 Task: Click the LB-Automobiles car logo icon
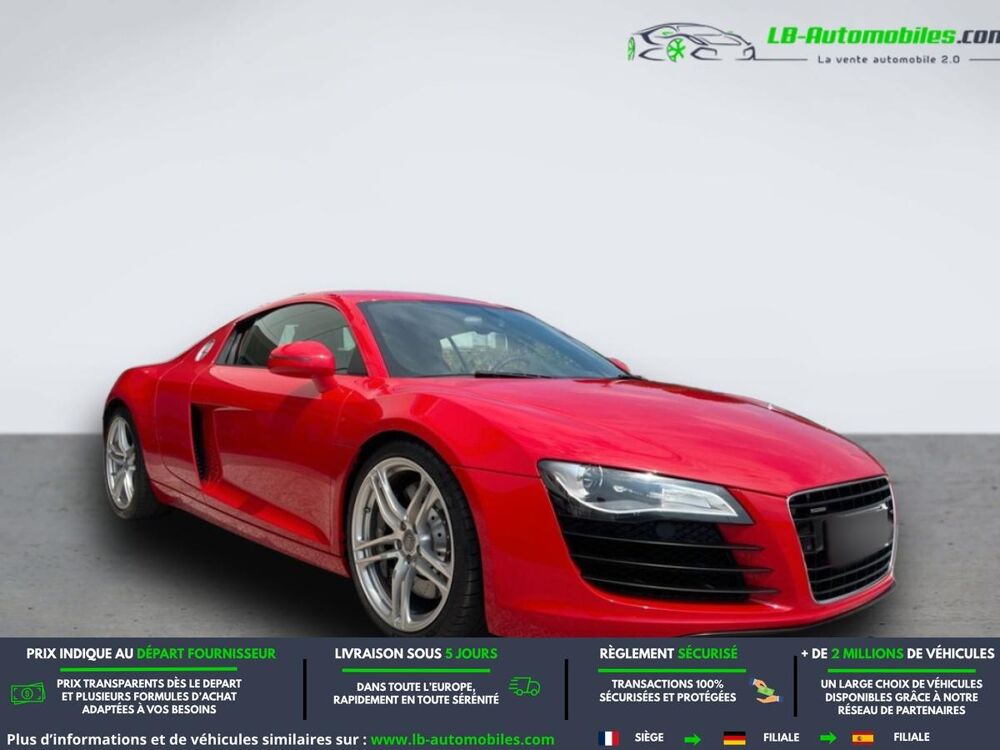(690, 43)
